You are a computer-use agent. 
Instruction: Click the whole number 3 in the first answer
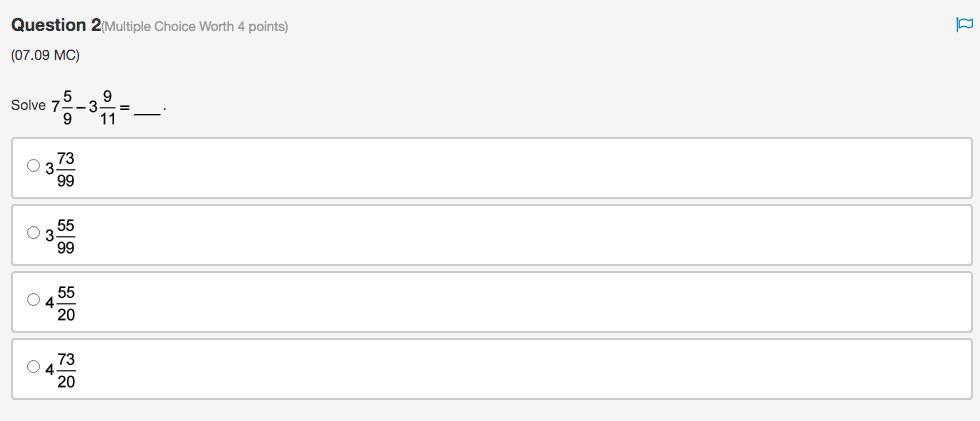(50, 169)
